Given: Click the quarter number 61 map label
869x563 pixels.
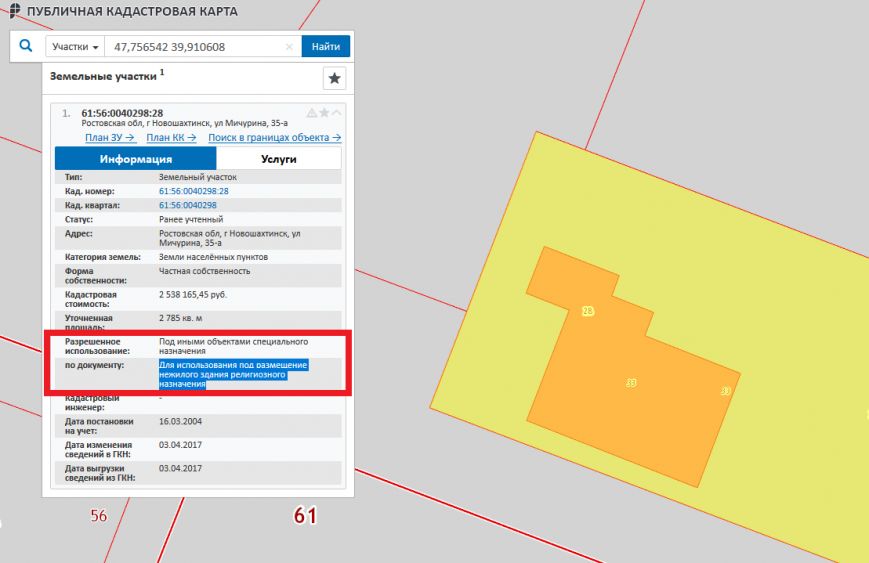Looking at the screenshot, I should click(305, 515).
